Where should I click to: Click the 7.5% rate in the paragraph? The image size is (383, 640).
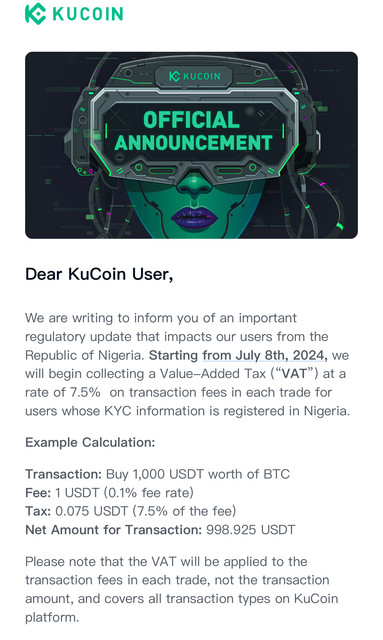[x=85, y=392]
